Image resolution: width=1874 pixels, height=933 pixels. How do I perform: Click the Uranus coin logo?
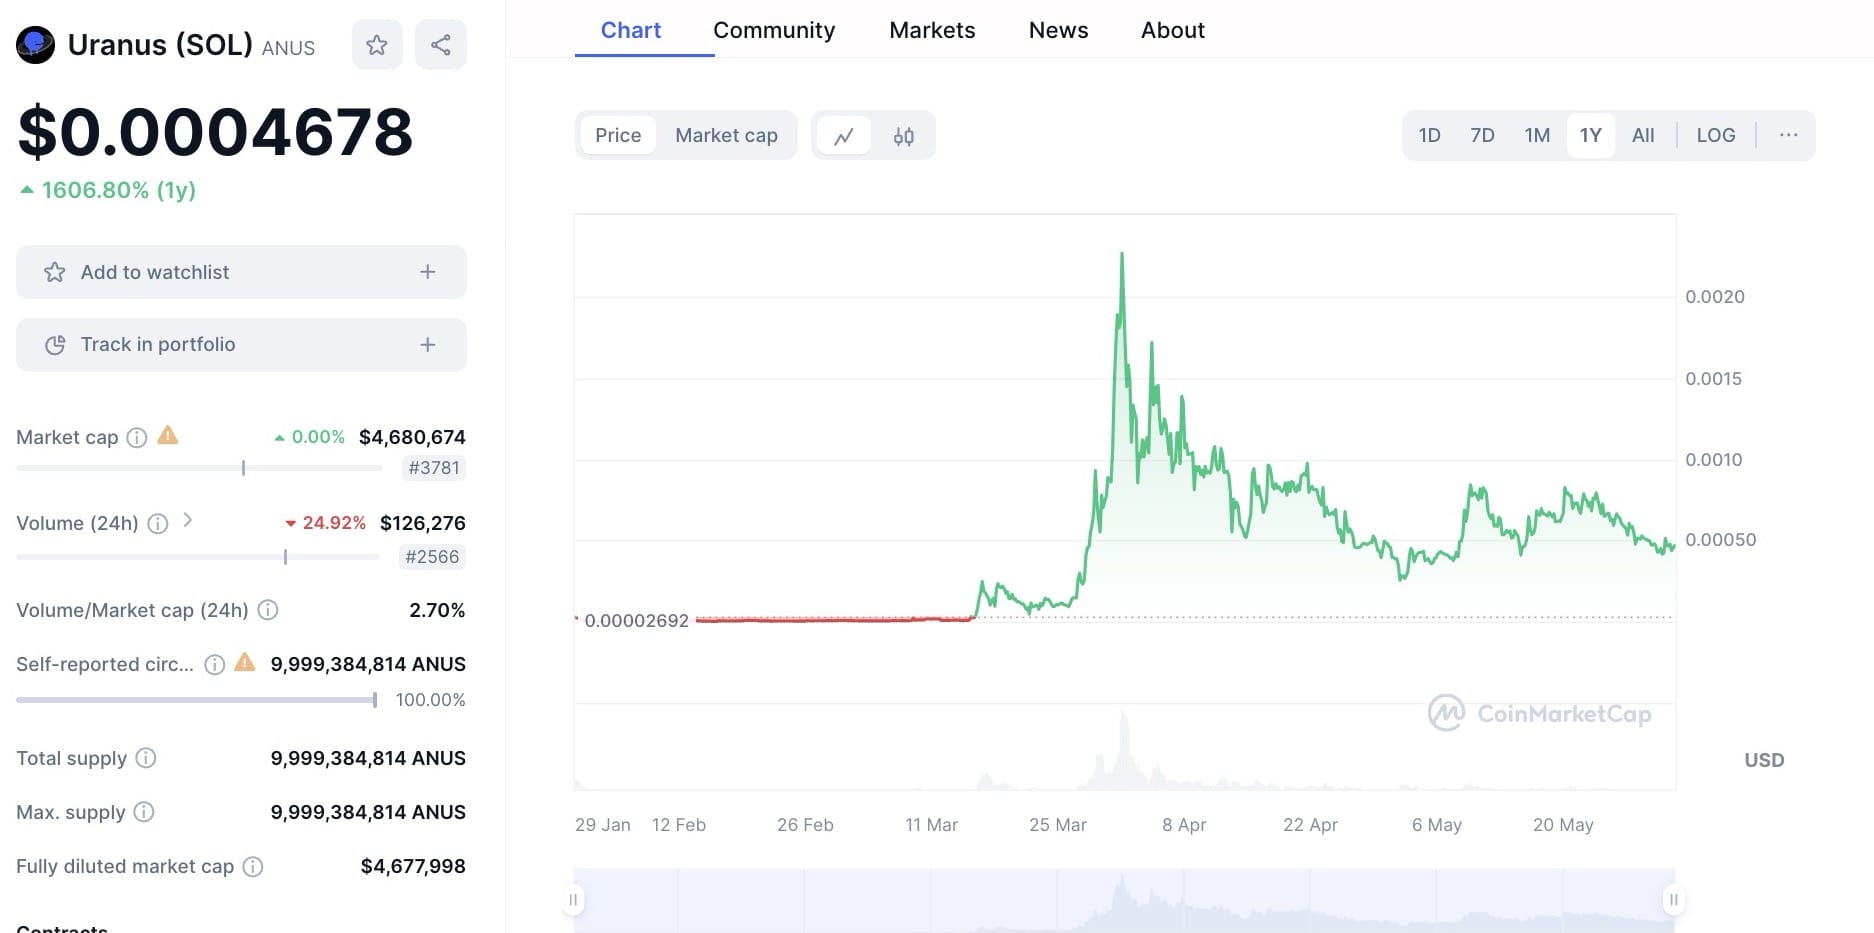pyautogui.click(x=36, y=45)
